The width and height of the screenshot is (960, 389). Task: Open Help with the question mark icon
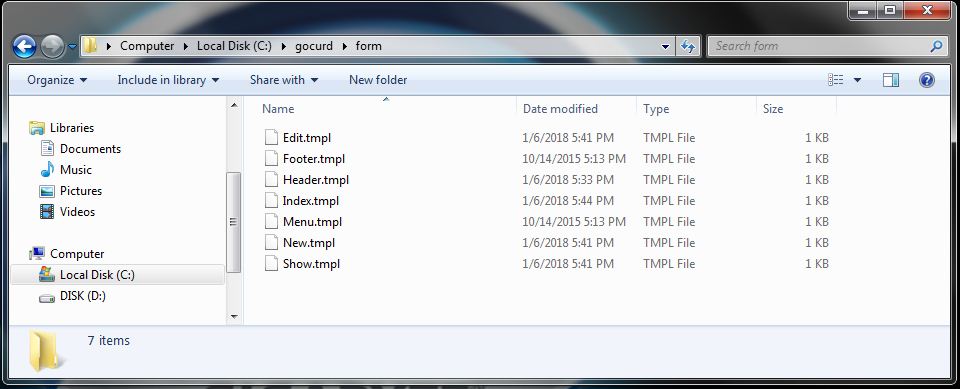pyautogui.click(x=927, y=80)
